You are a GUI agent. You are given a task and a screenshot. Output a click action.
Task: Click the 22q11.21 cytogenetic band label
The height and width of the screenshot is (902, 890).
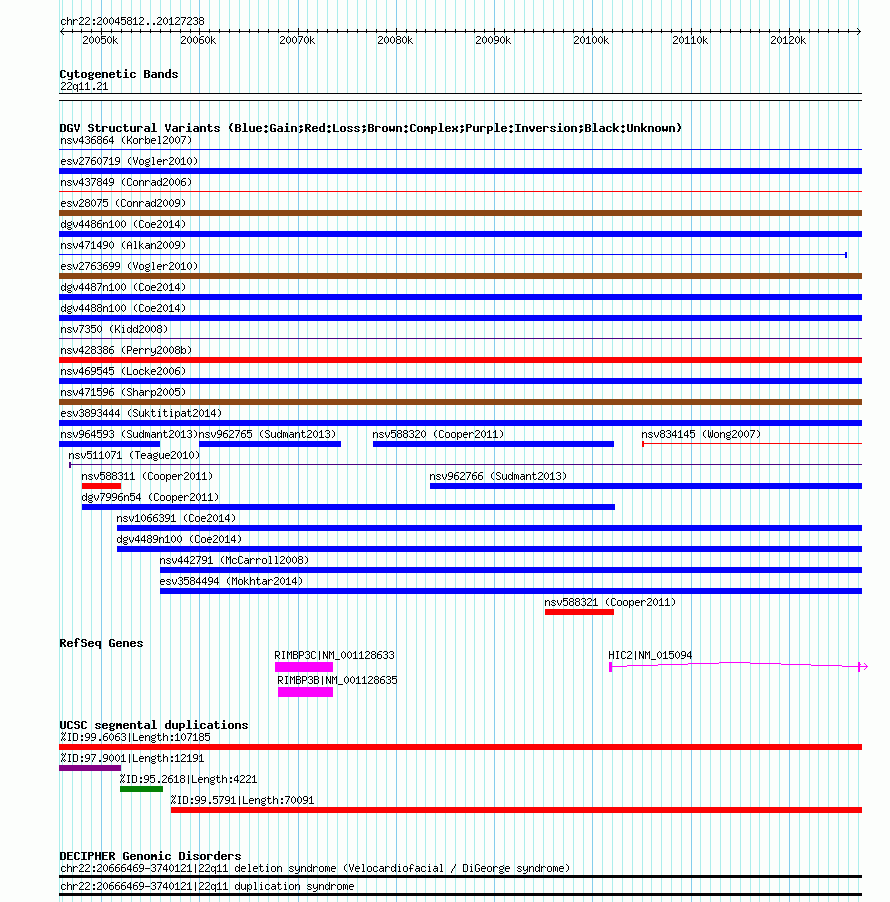click(x=84, y=86)
